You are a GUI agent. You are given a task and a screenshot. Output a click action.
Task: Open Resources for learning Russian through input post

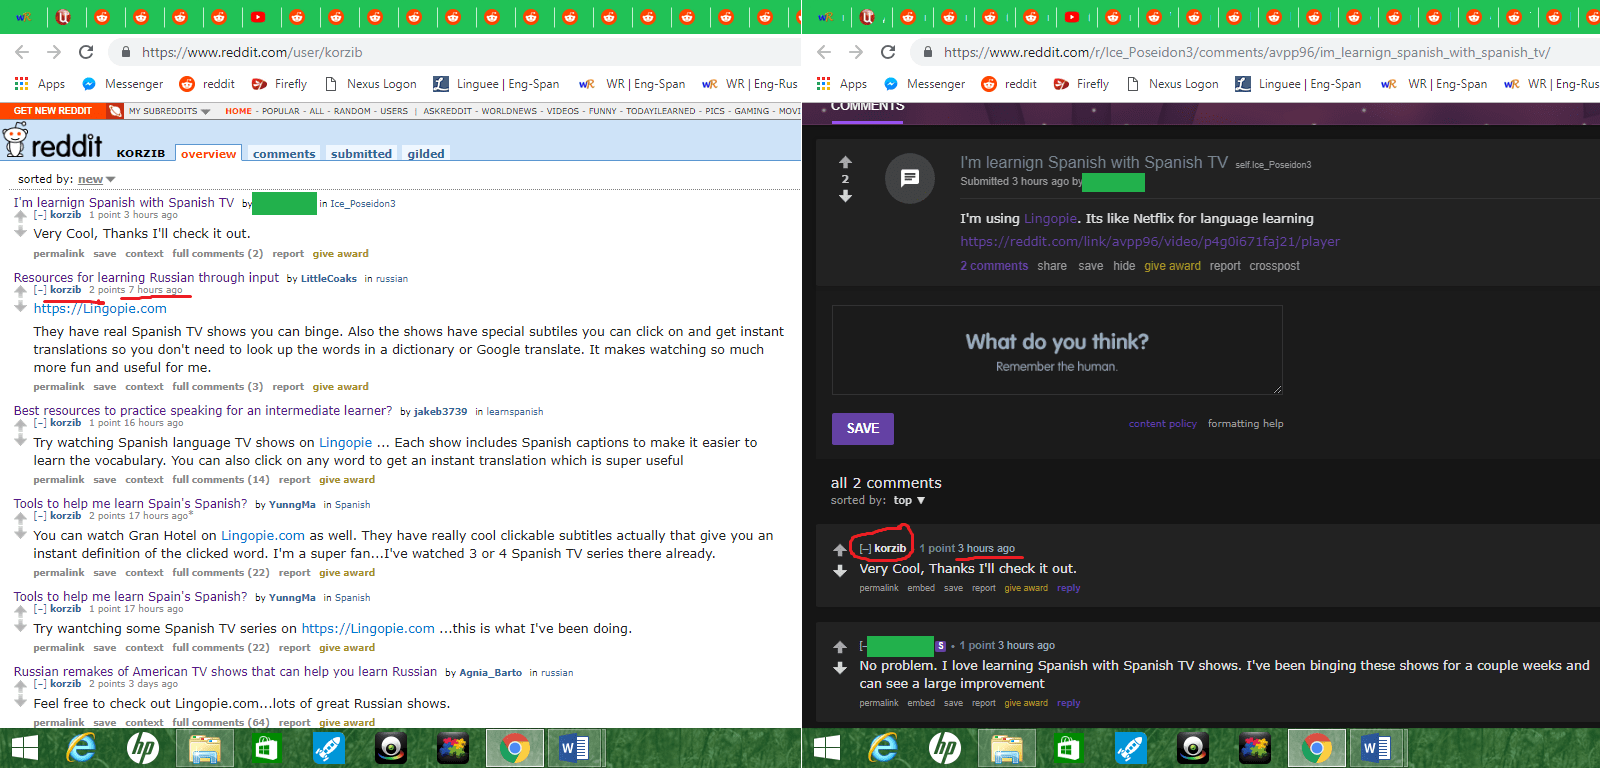coord(146,278)
